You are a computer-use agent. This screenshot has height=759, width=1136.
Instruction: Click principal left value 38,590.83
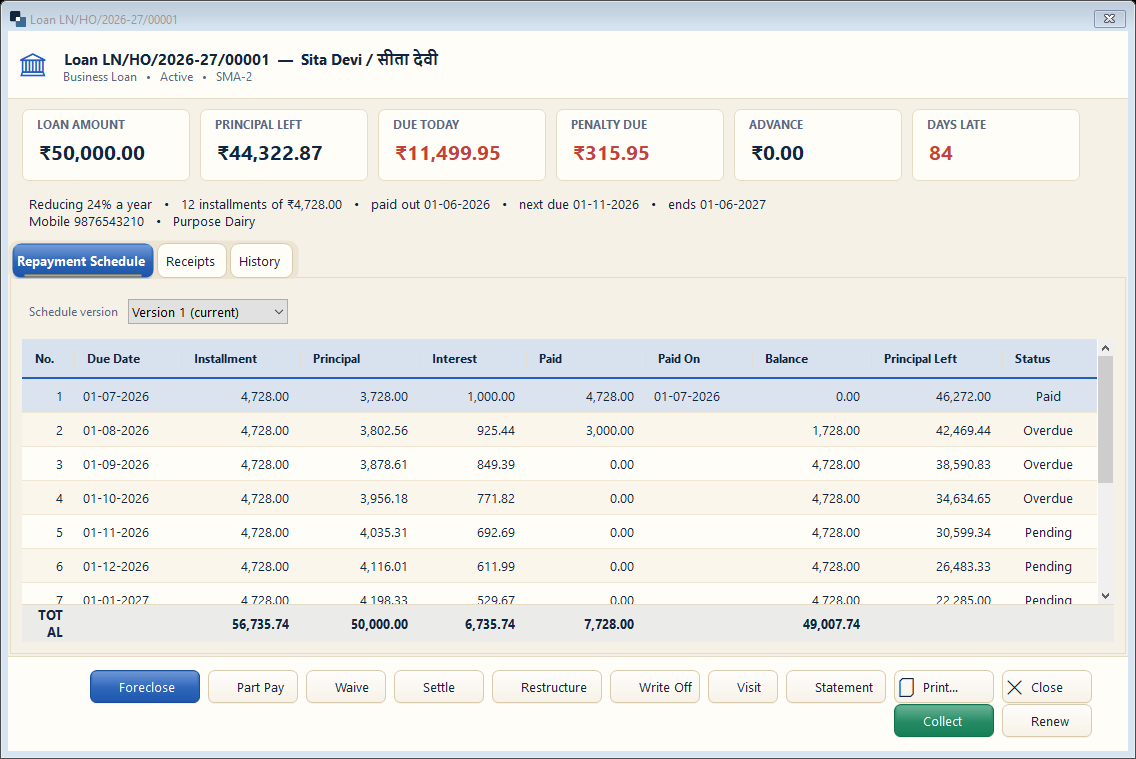963,464
